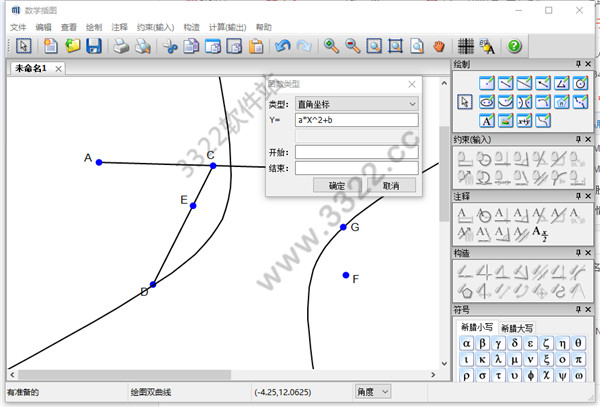Click the print icon in toolbar
The height and width of the screenshot is (407, 600).
coord(121,46)
